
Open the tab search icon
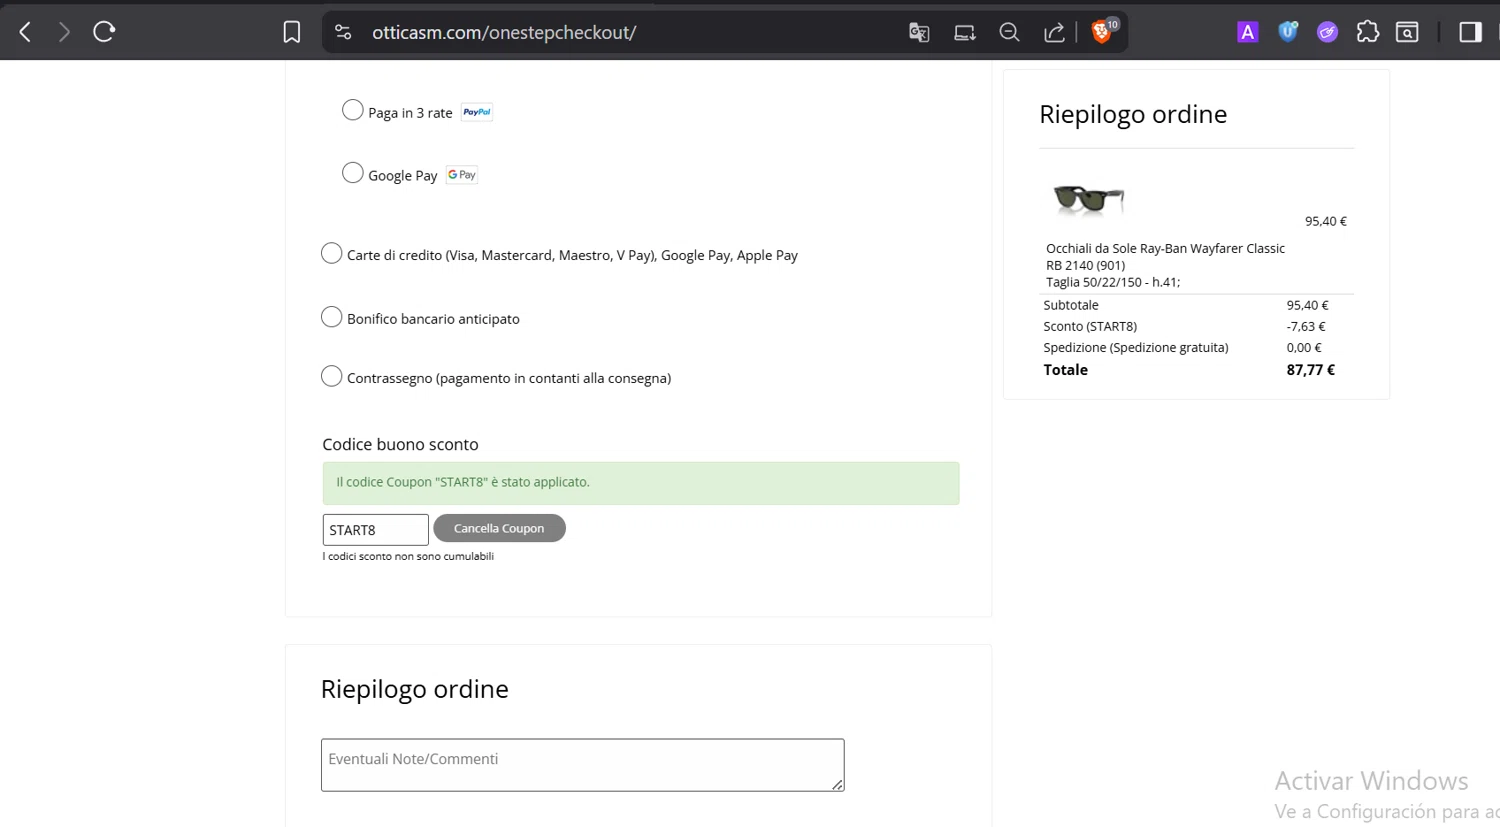[x=1407, y=32]
